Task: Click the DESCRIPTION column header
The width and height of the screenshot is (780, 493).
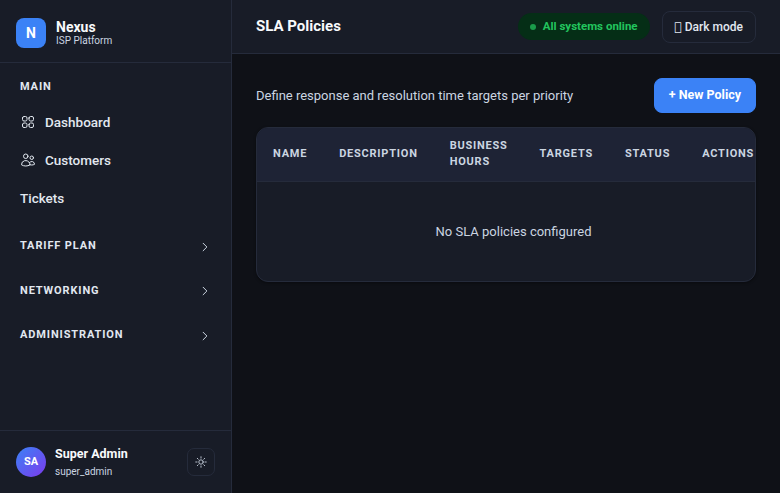Action: tap(378, 153)
